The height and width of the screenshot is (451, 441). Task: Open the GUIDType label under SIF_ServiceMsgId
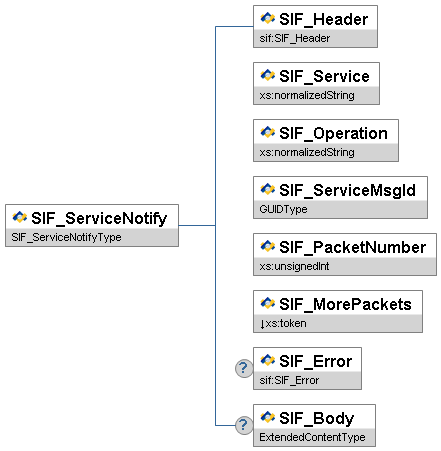click(x=283, y=209)
